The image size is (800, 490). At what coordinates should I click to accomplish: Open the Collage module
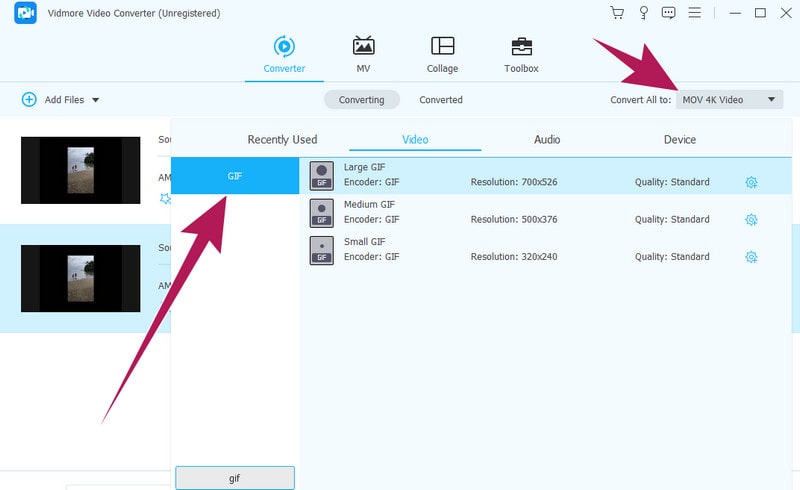coord(442,55)
